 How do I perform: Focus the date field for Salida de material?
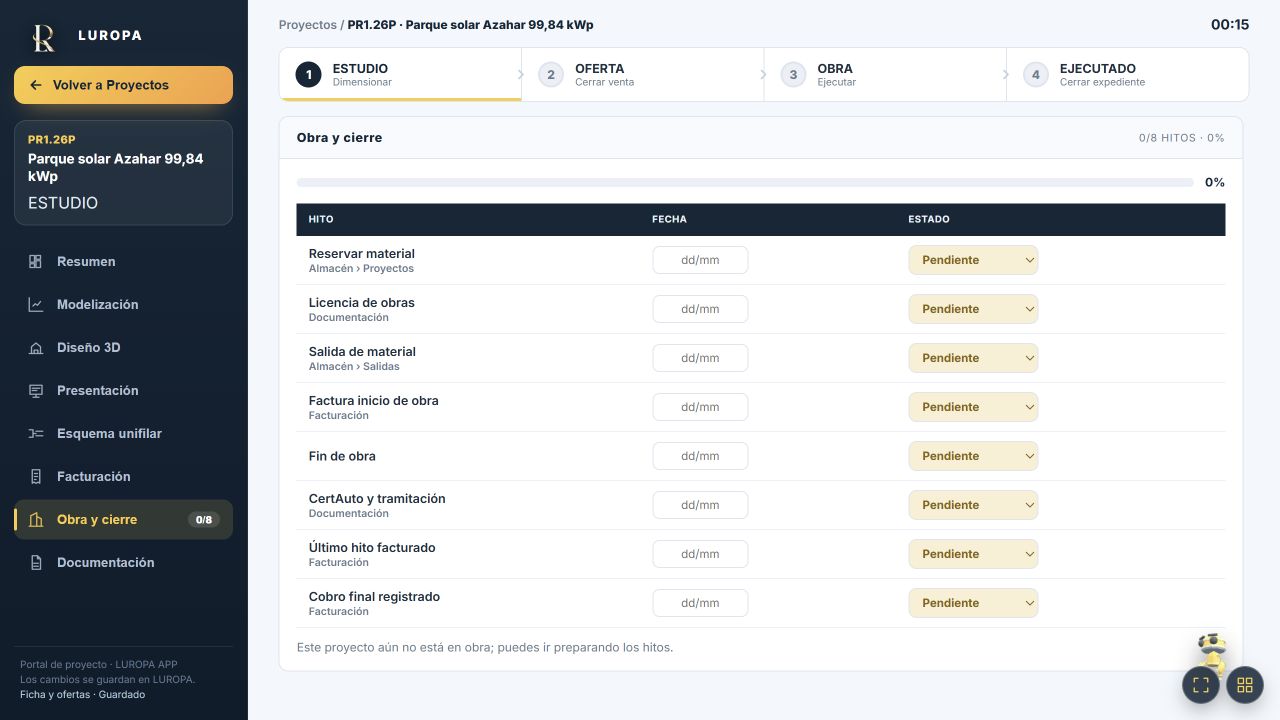coord(700,358)
